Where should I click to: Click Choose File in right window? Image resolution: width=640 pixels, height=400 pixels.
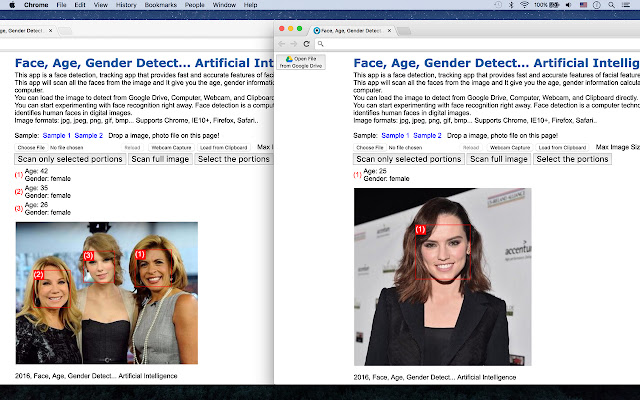pos(370,147)
